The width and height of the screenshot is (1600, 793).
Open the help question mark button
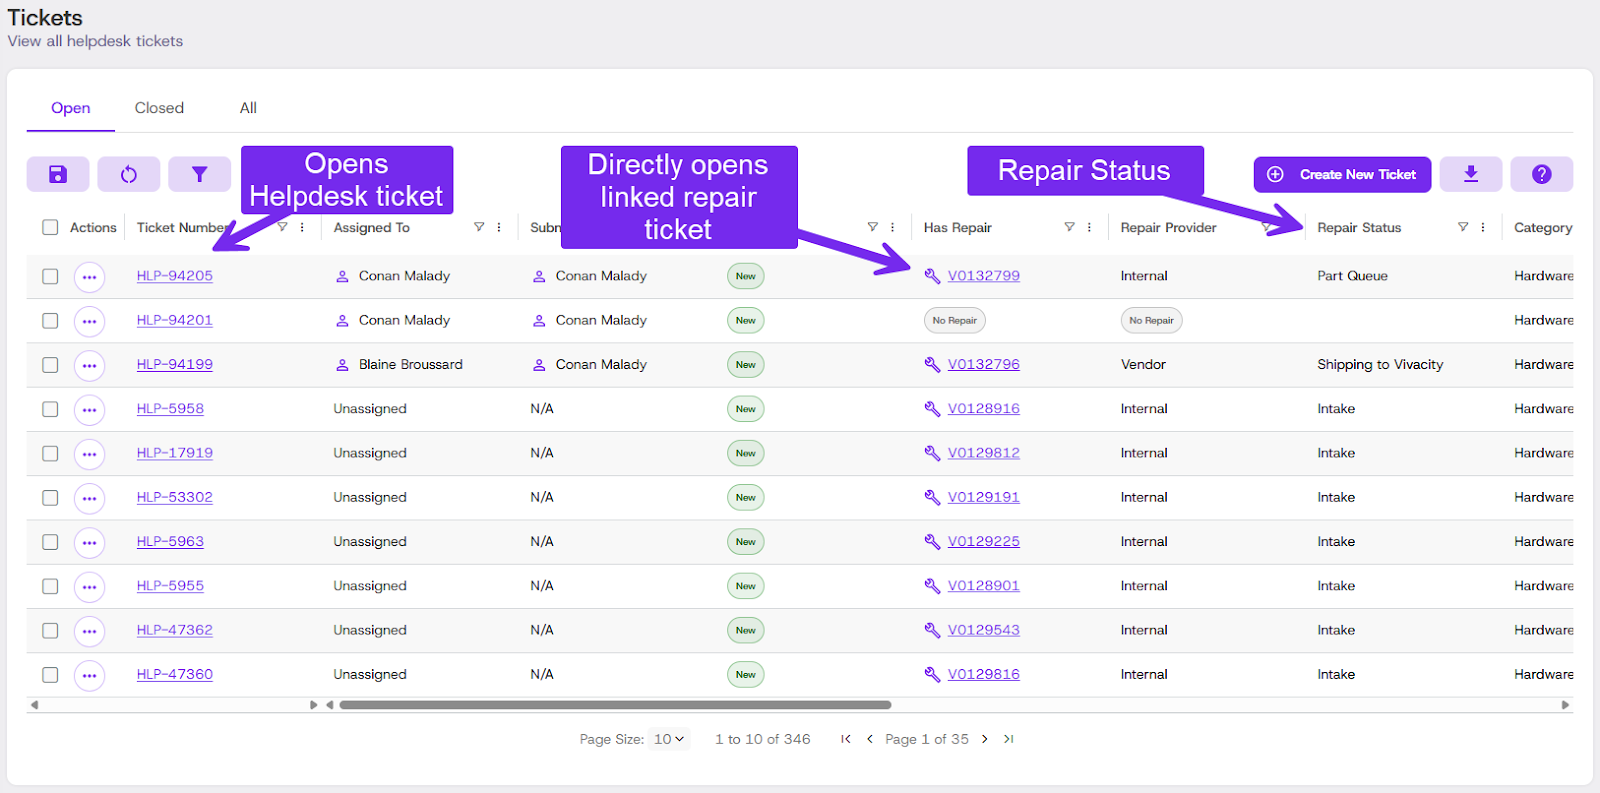tap(1542, 174)
